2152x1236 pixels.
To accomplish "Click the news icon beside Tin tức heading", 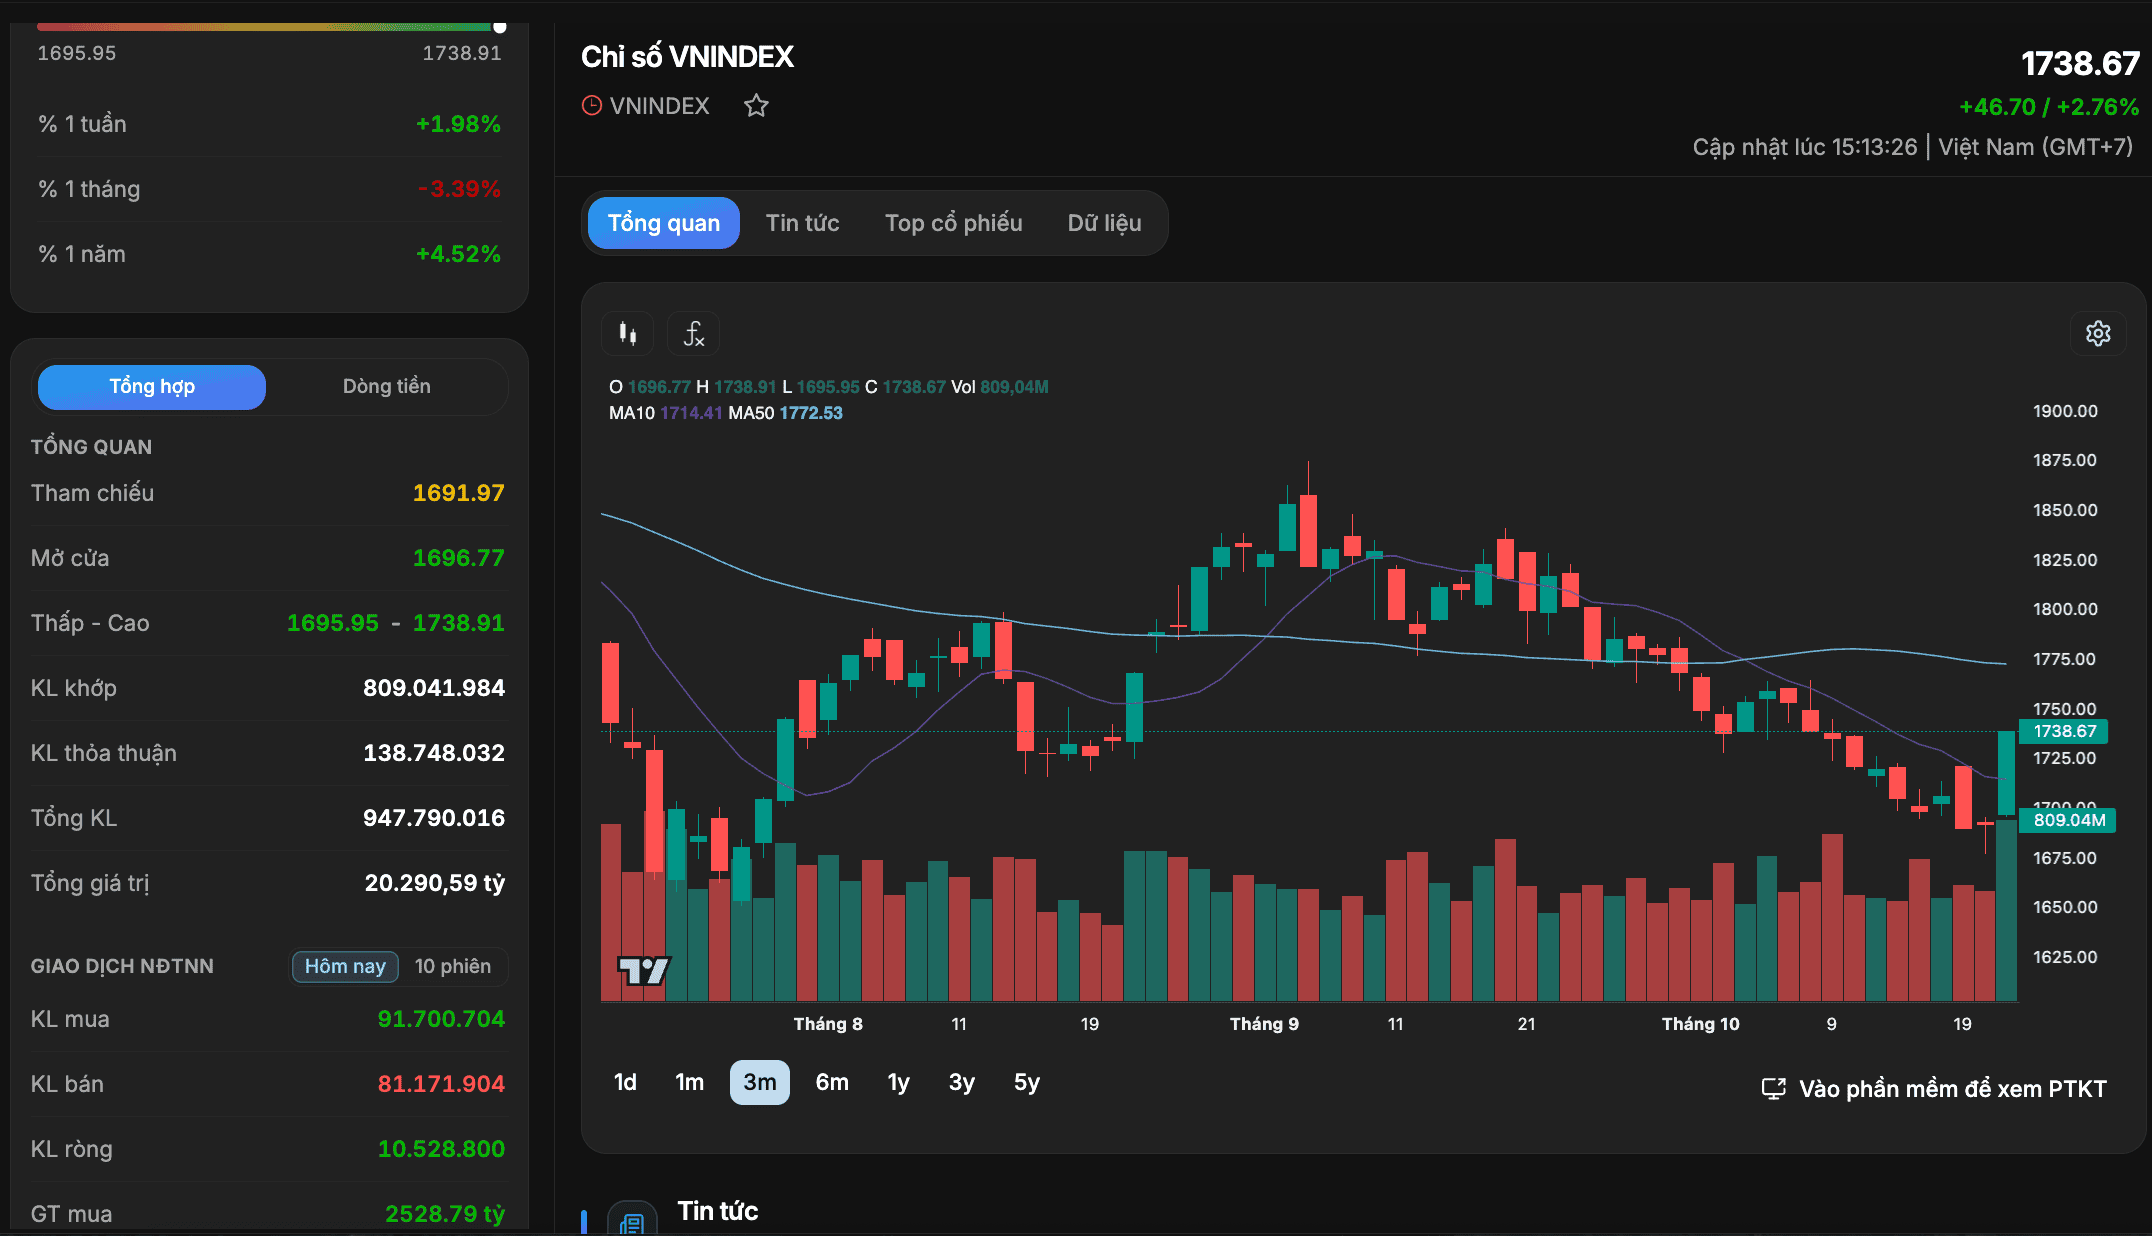I will pos(632,1220).
